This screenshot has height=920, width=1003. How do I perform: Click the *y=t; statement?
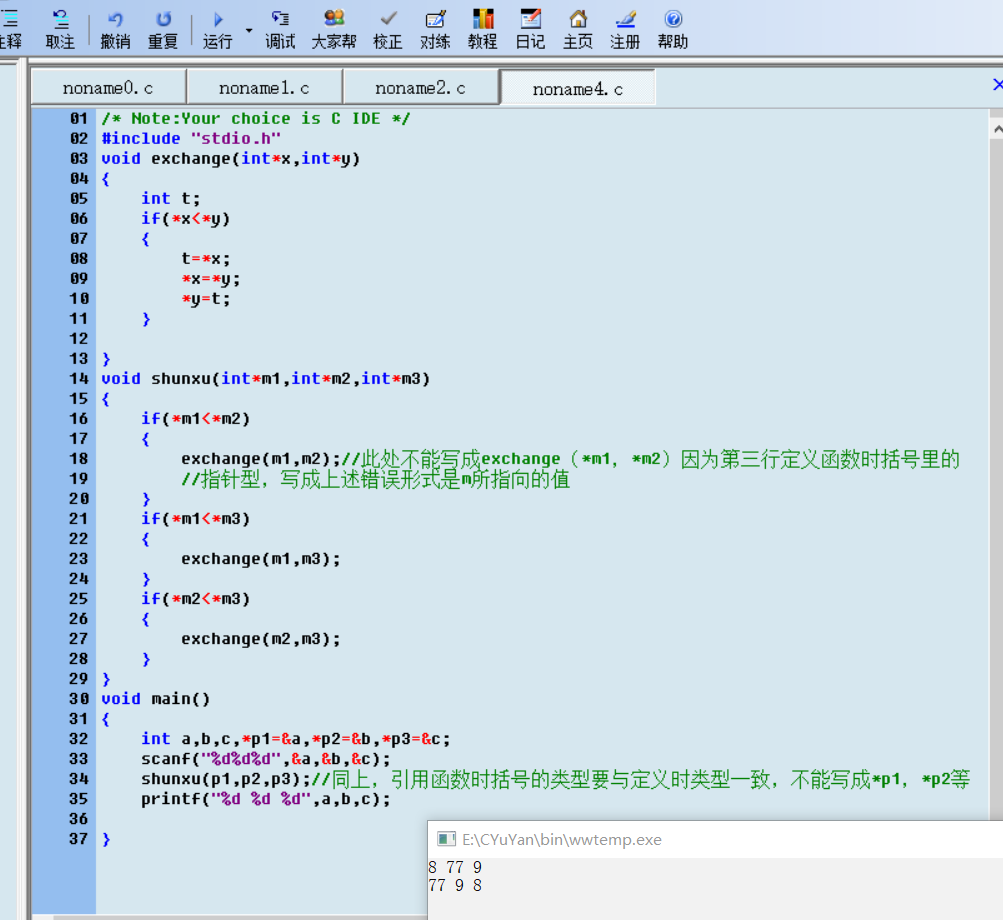pos(205,299)
